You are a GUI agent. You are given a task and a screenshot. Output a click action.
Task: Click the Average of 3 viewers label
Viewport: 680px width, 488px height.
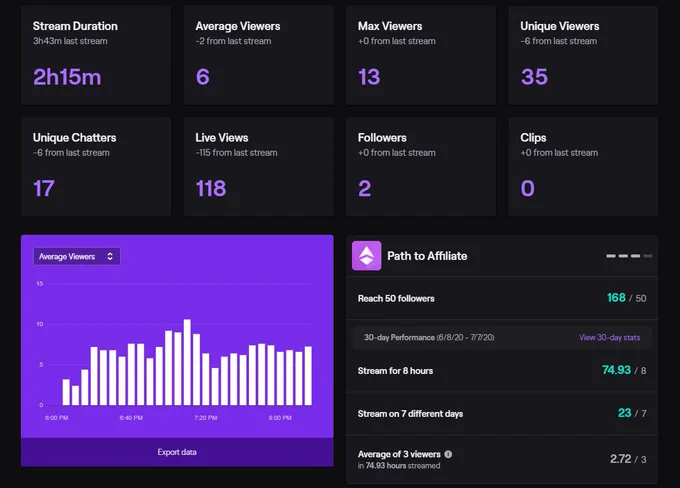coord(399,454)
